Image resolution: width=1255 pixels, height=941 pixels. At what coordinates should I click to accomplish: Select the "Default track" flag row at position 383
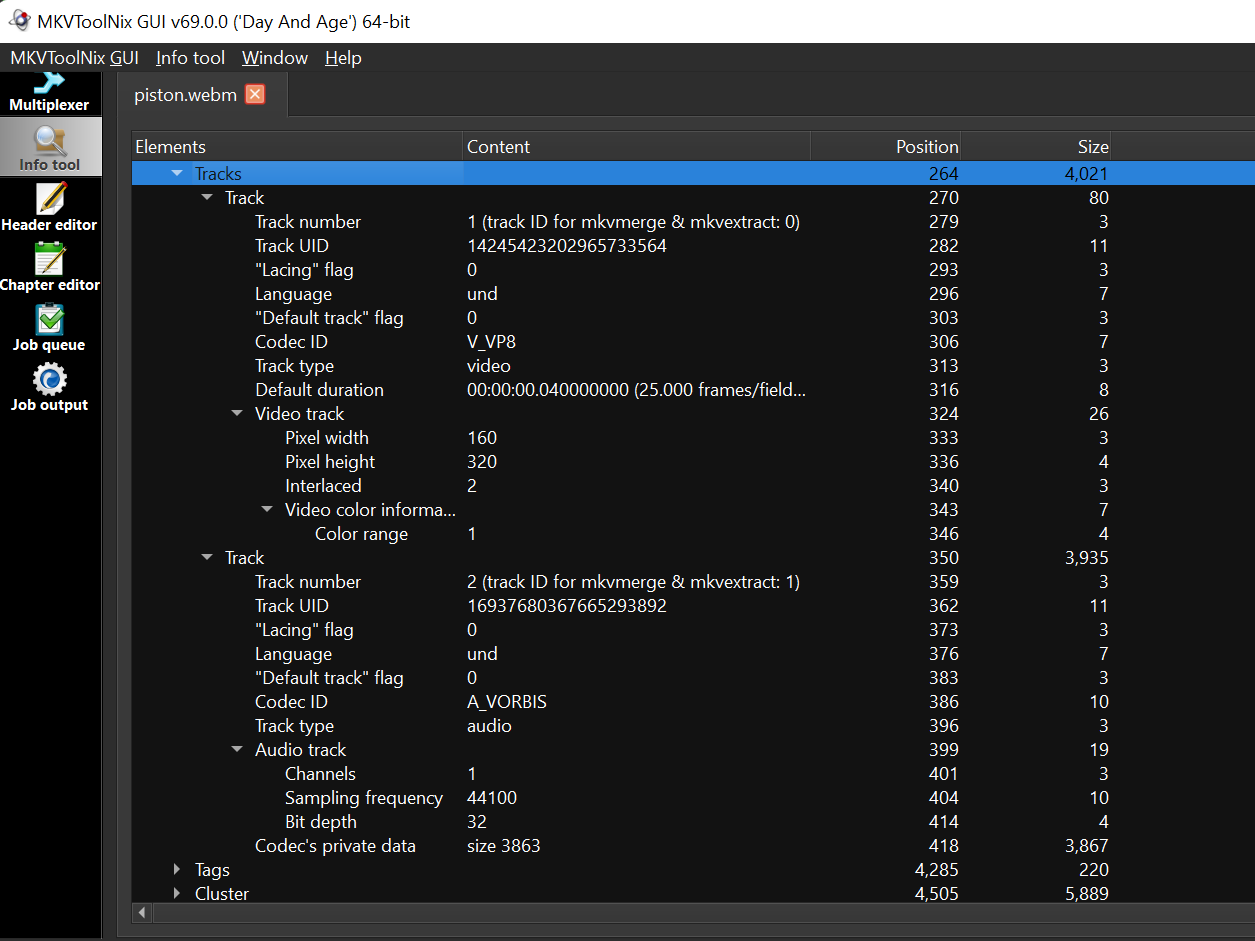click(x=693, y=678)
